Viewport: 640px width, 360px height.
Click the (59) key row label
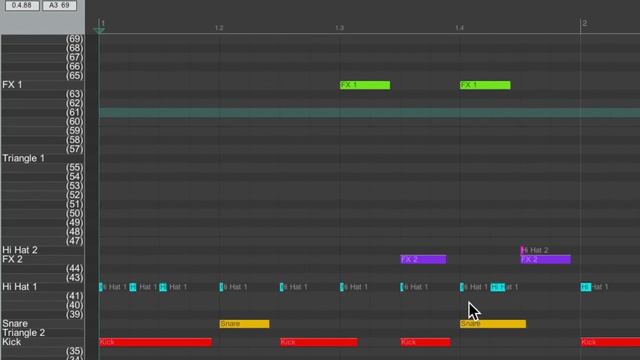click(x=75, y=131)
